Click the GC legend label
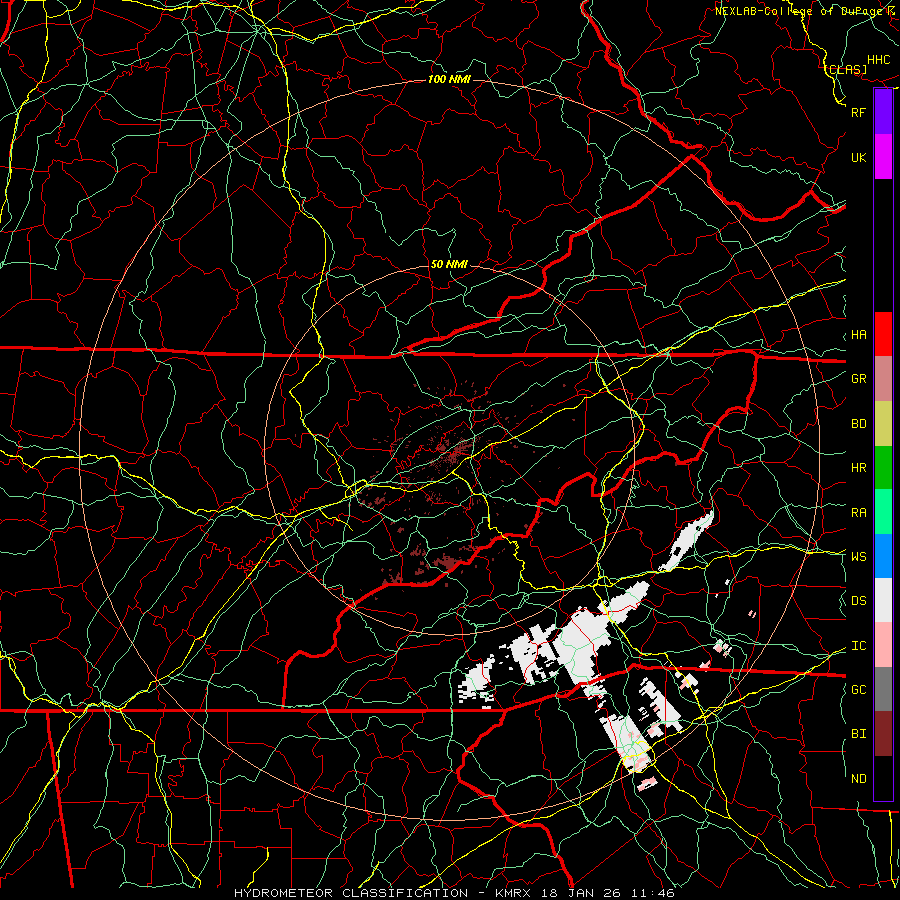This screenshot has width=900, height=900. (858, 690)
